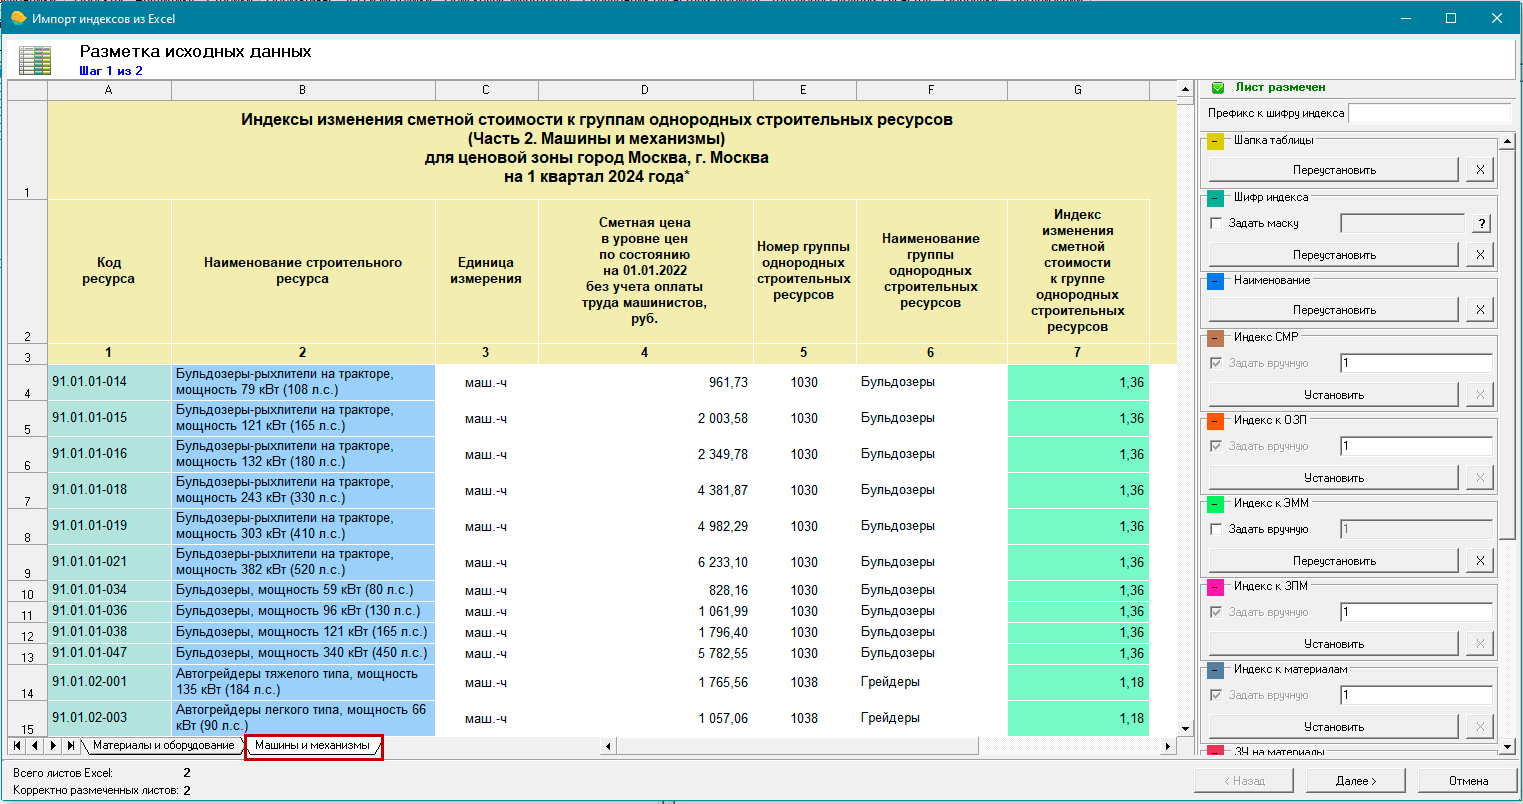The height and width of the screenshot is (804, 1523).
Task: Check 'Задать вручную' under Индекс к ЭММ
Action: click(1216, 530)
